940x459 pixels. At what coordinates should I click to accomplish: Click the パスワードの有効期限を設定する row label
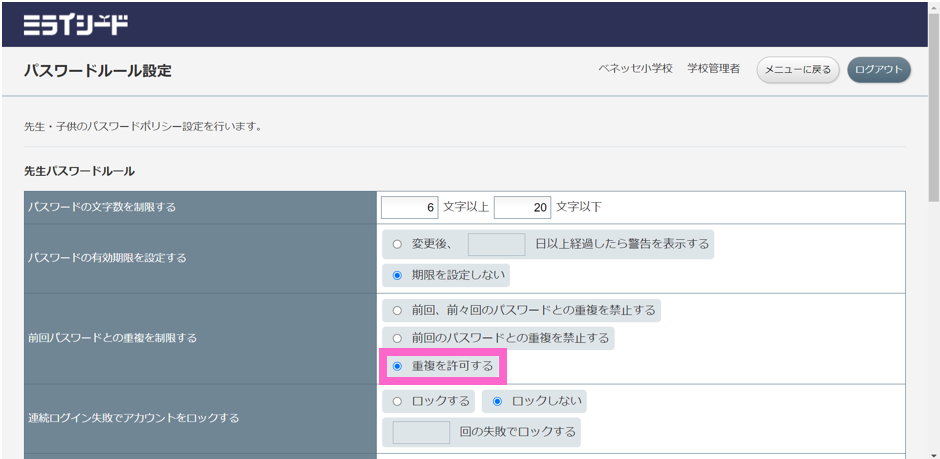pos(107,258)
